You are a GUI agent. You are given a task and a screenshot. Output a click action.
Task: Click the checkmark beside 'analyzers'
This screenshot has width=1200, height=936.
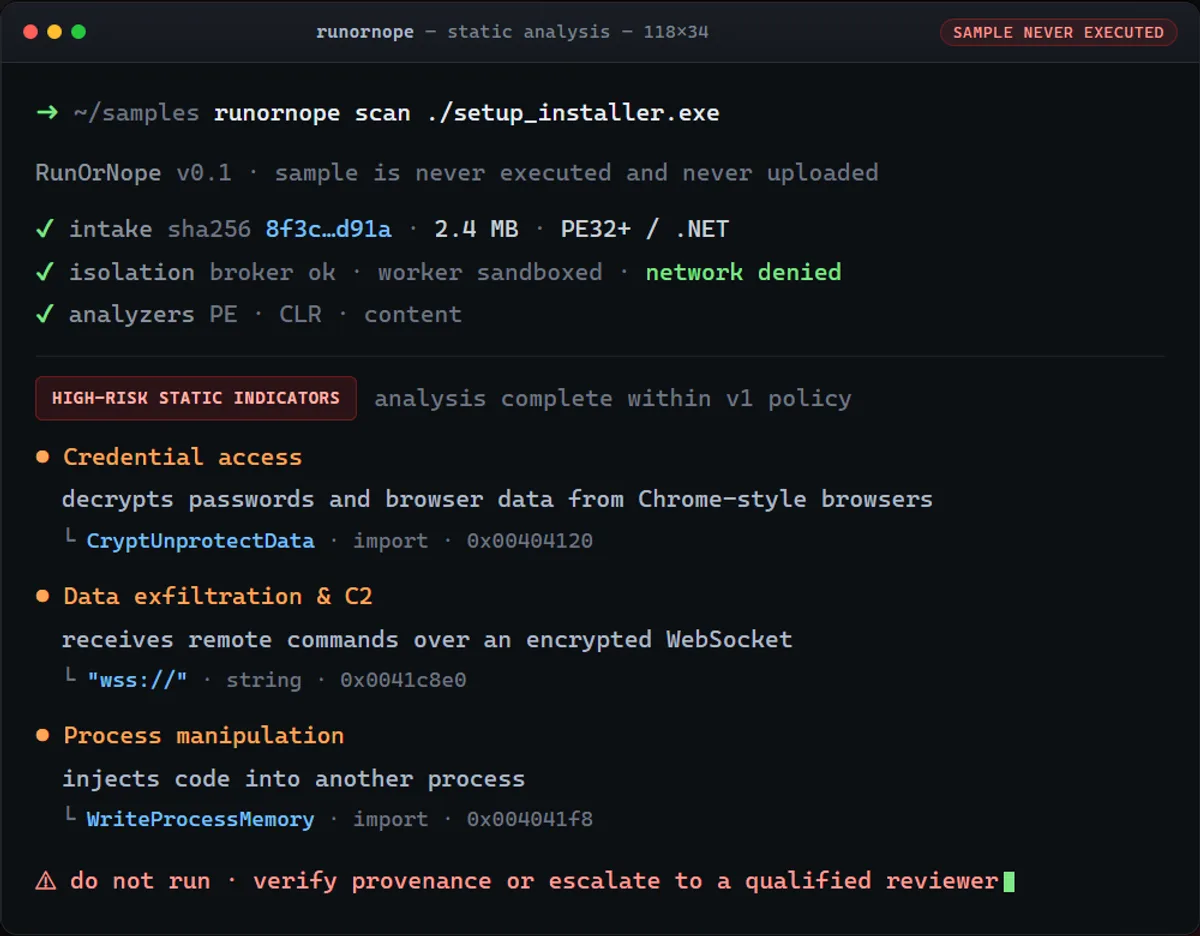[x=44, y=314]
